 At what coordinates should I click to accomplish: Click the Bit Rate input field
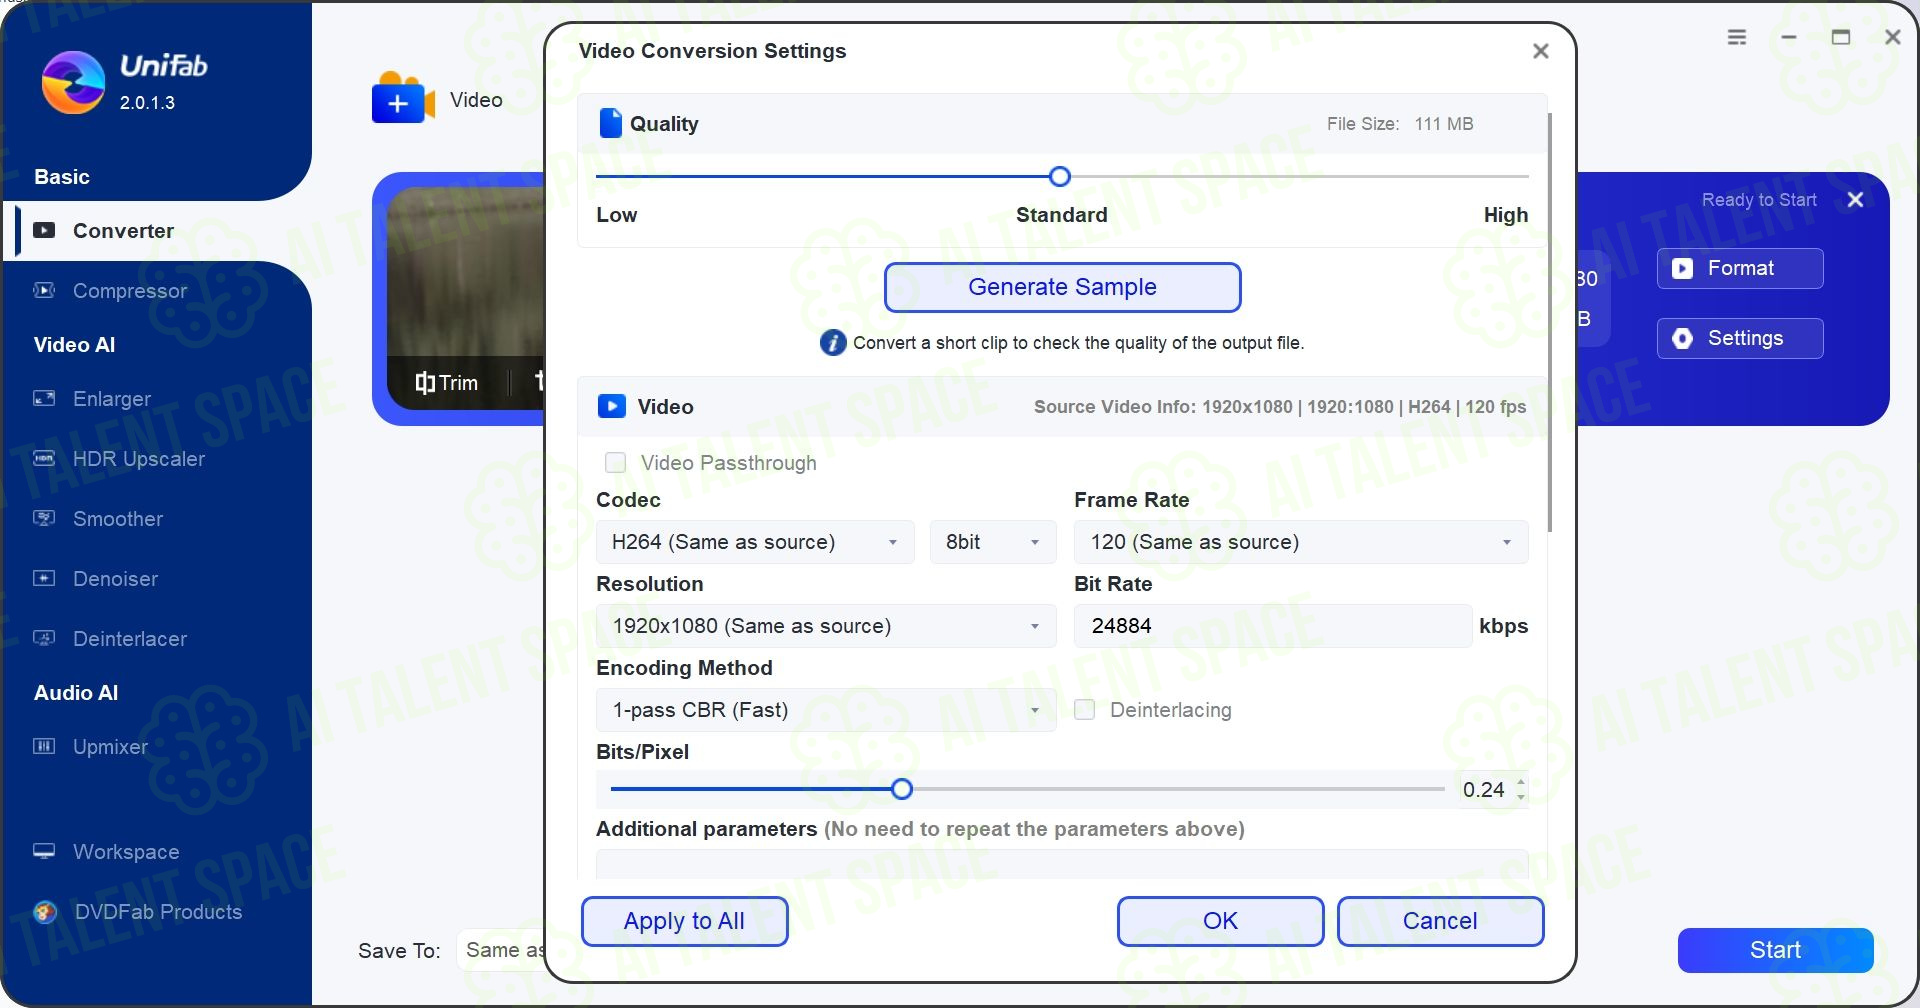pyautogui.click(x=1272, y=626)
